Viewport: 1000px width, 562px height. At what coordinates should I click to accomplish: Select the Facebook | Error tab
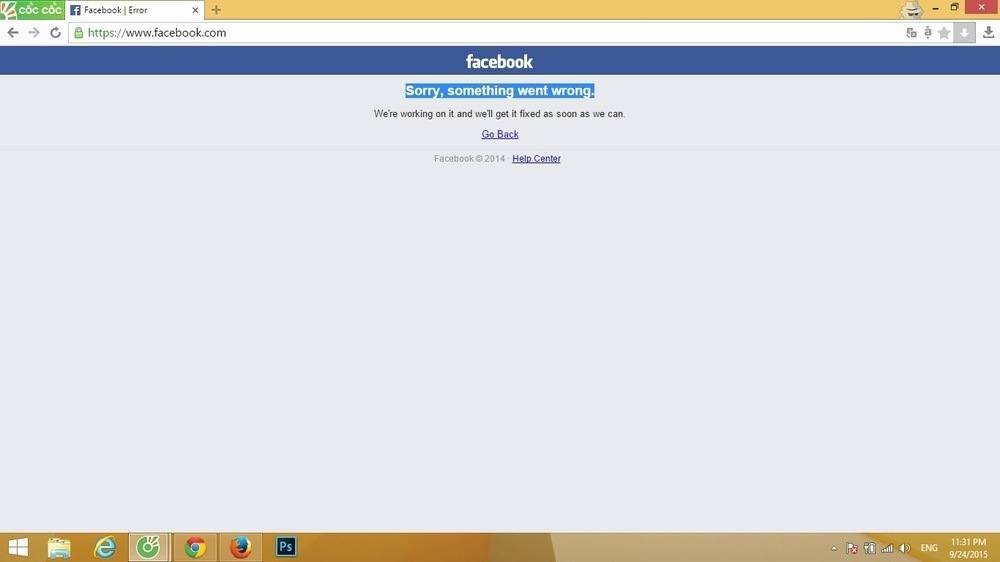(135, 10)
